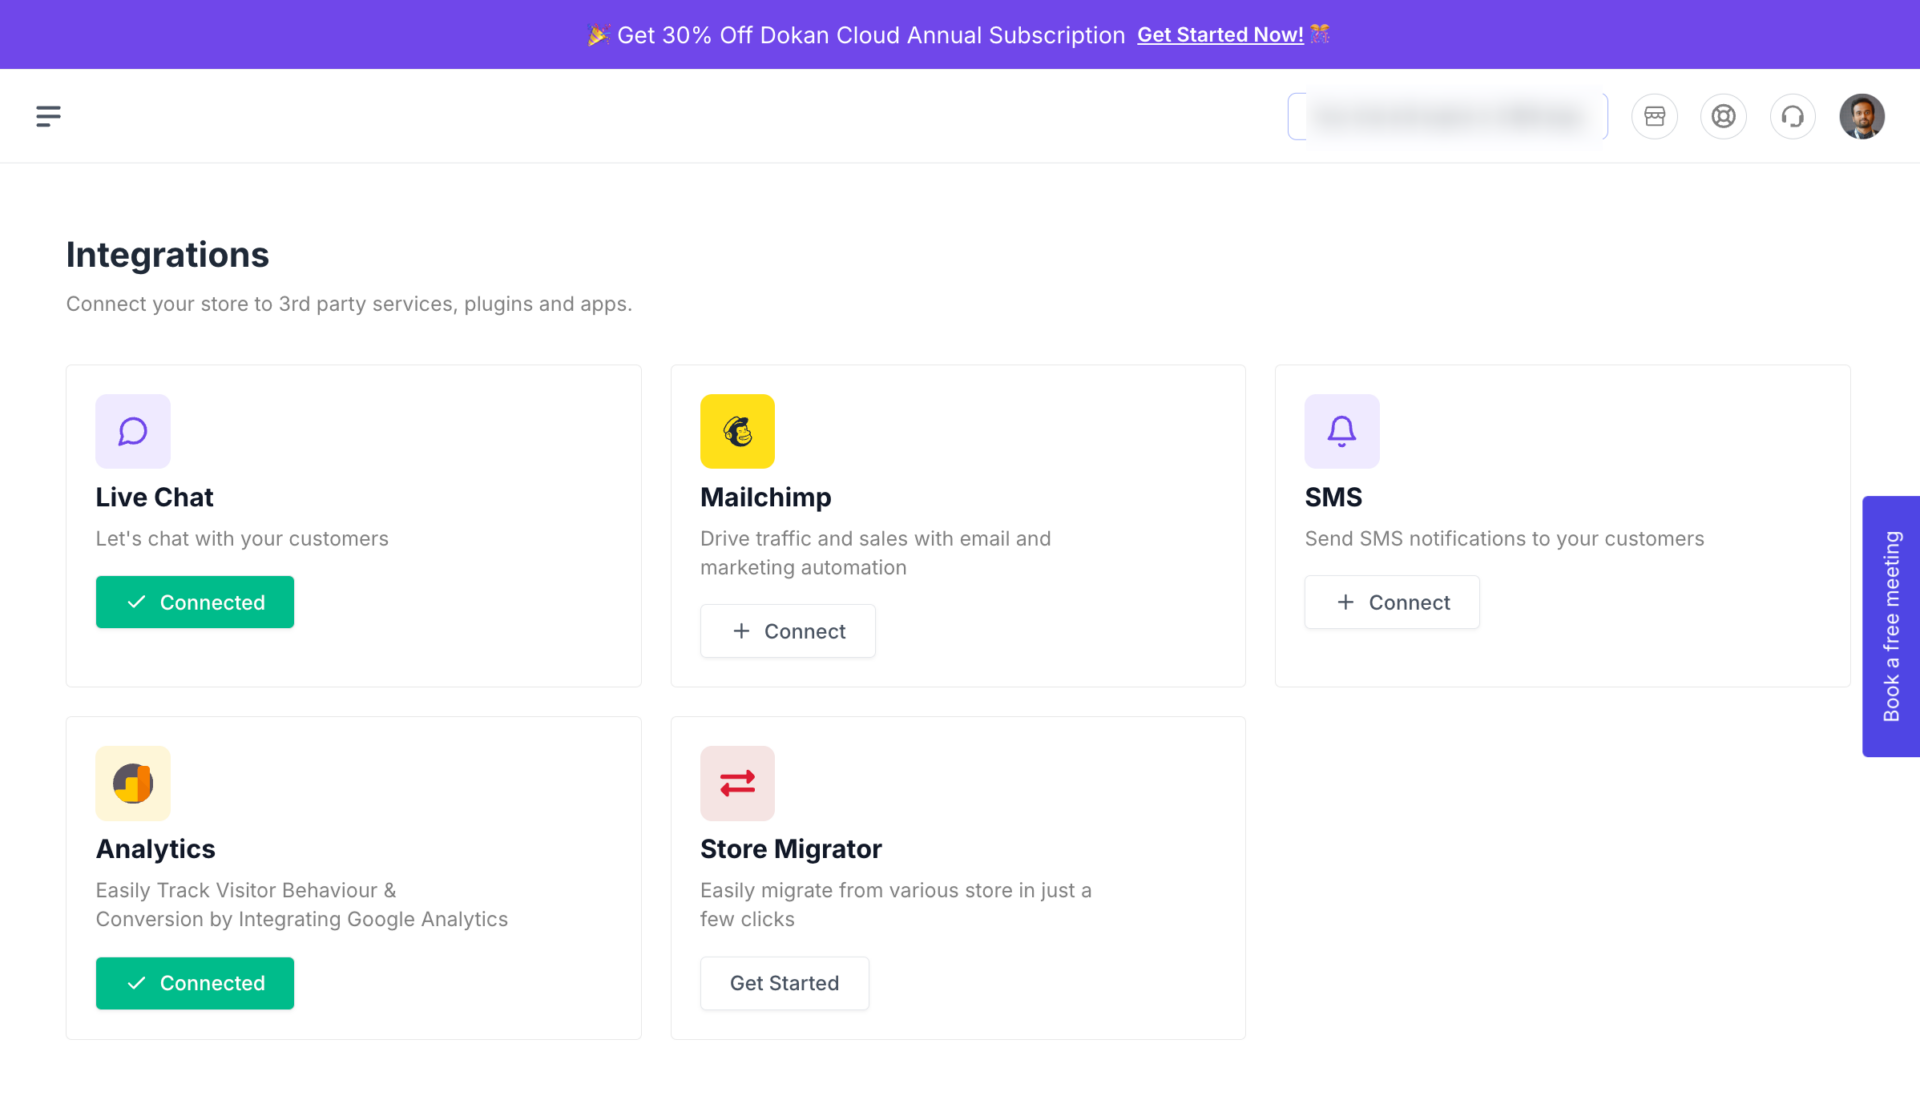Click the 'Easily Track Visitor Behaviour' description
The image size is (1920, 1104).
pos(301,905)
